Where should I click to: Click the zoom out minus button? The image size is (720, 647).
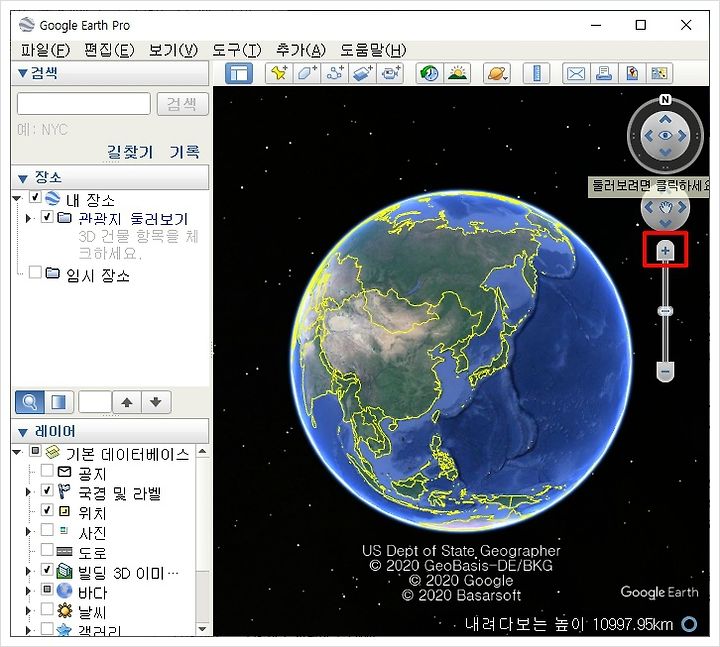click(665, 371)
